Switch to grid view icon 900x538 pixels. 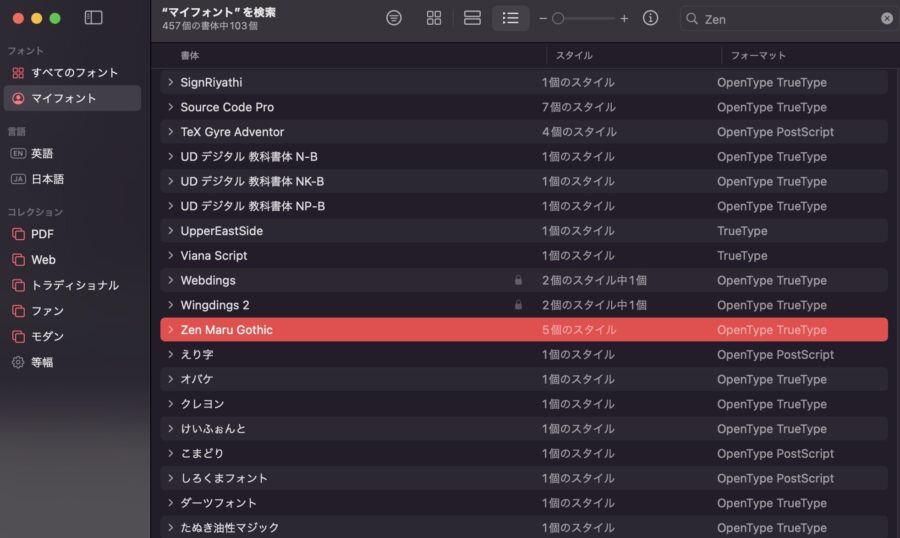434,18
